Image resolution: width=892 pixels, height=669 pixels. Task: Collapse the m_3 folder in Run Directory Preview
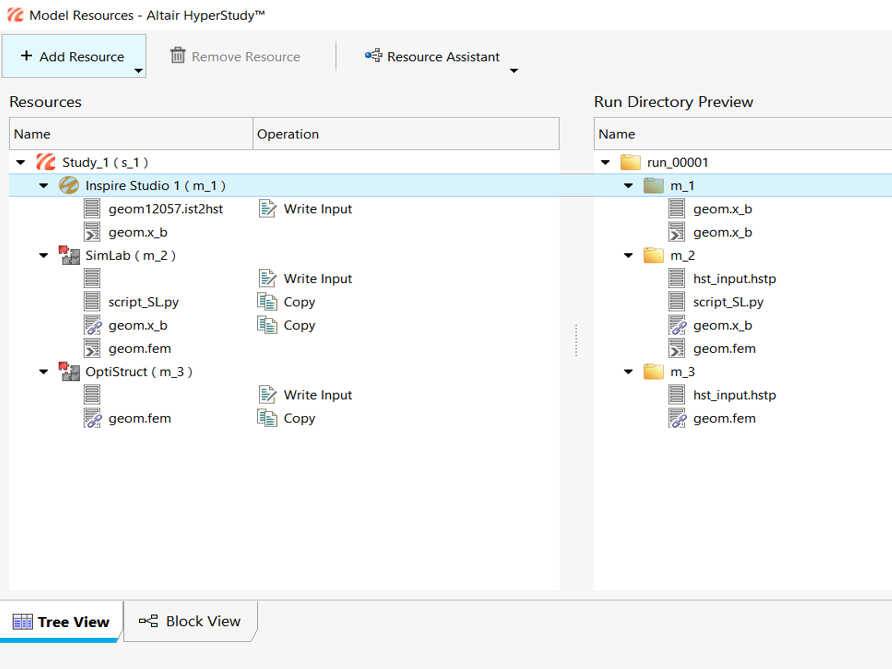point(629,371)
